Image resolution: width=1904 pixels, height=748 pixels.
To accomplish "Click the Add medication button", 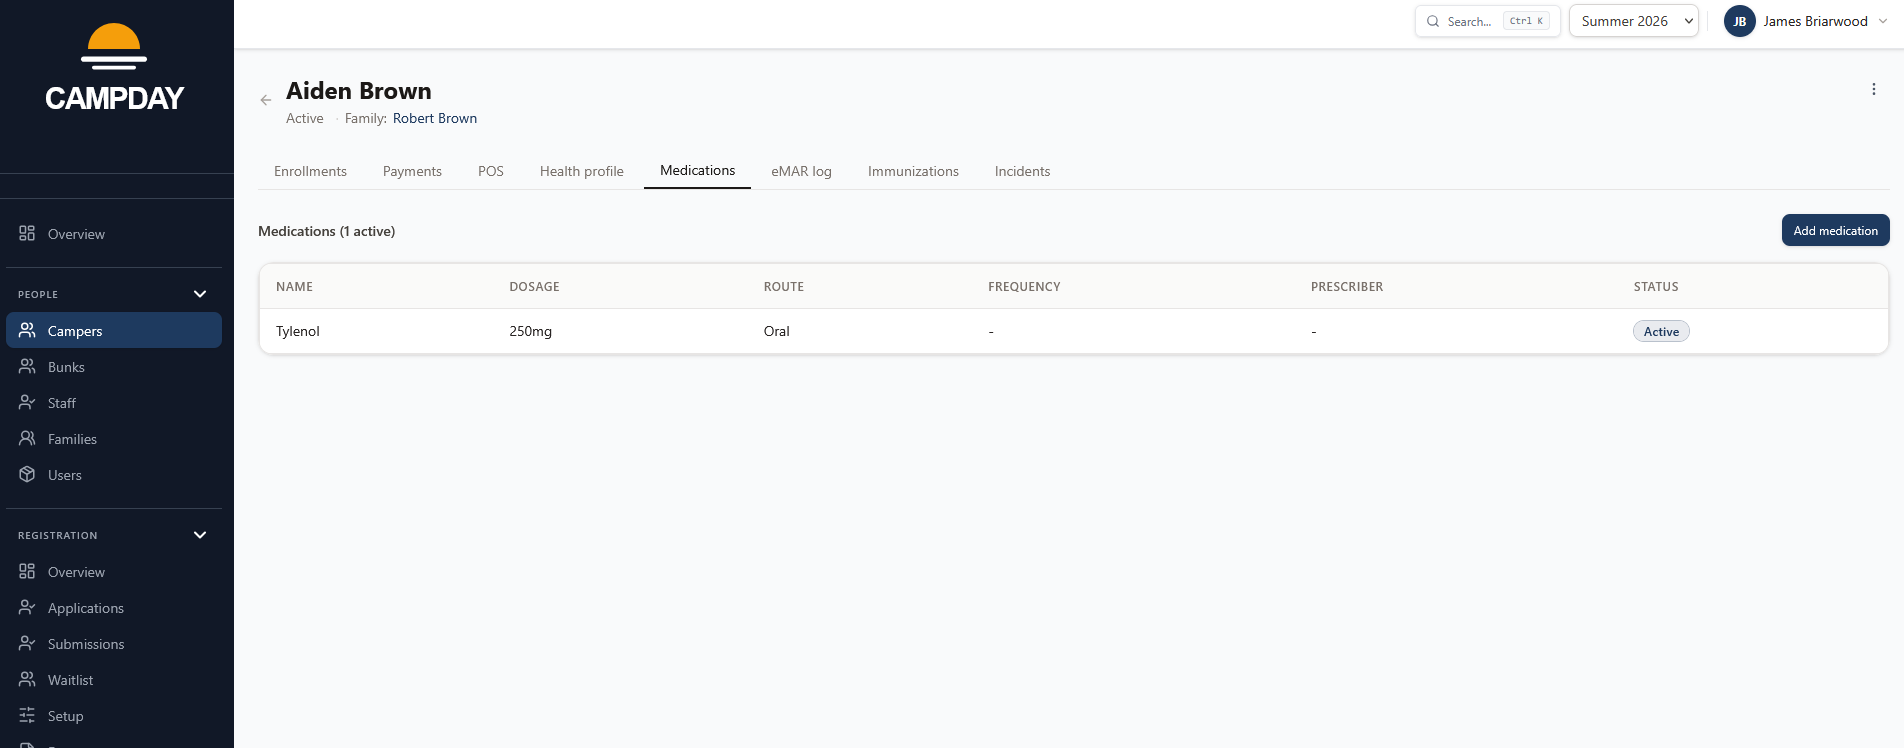I will click(1836, 230).
